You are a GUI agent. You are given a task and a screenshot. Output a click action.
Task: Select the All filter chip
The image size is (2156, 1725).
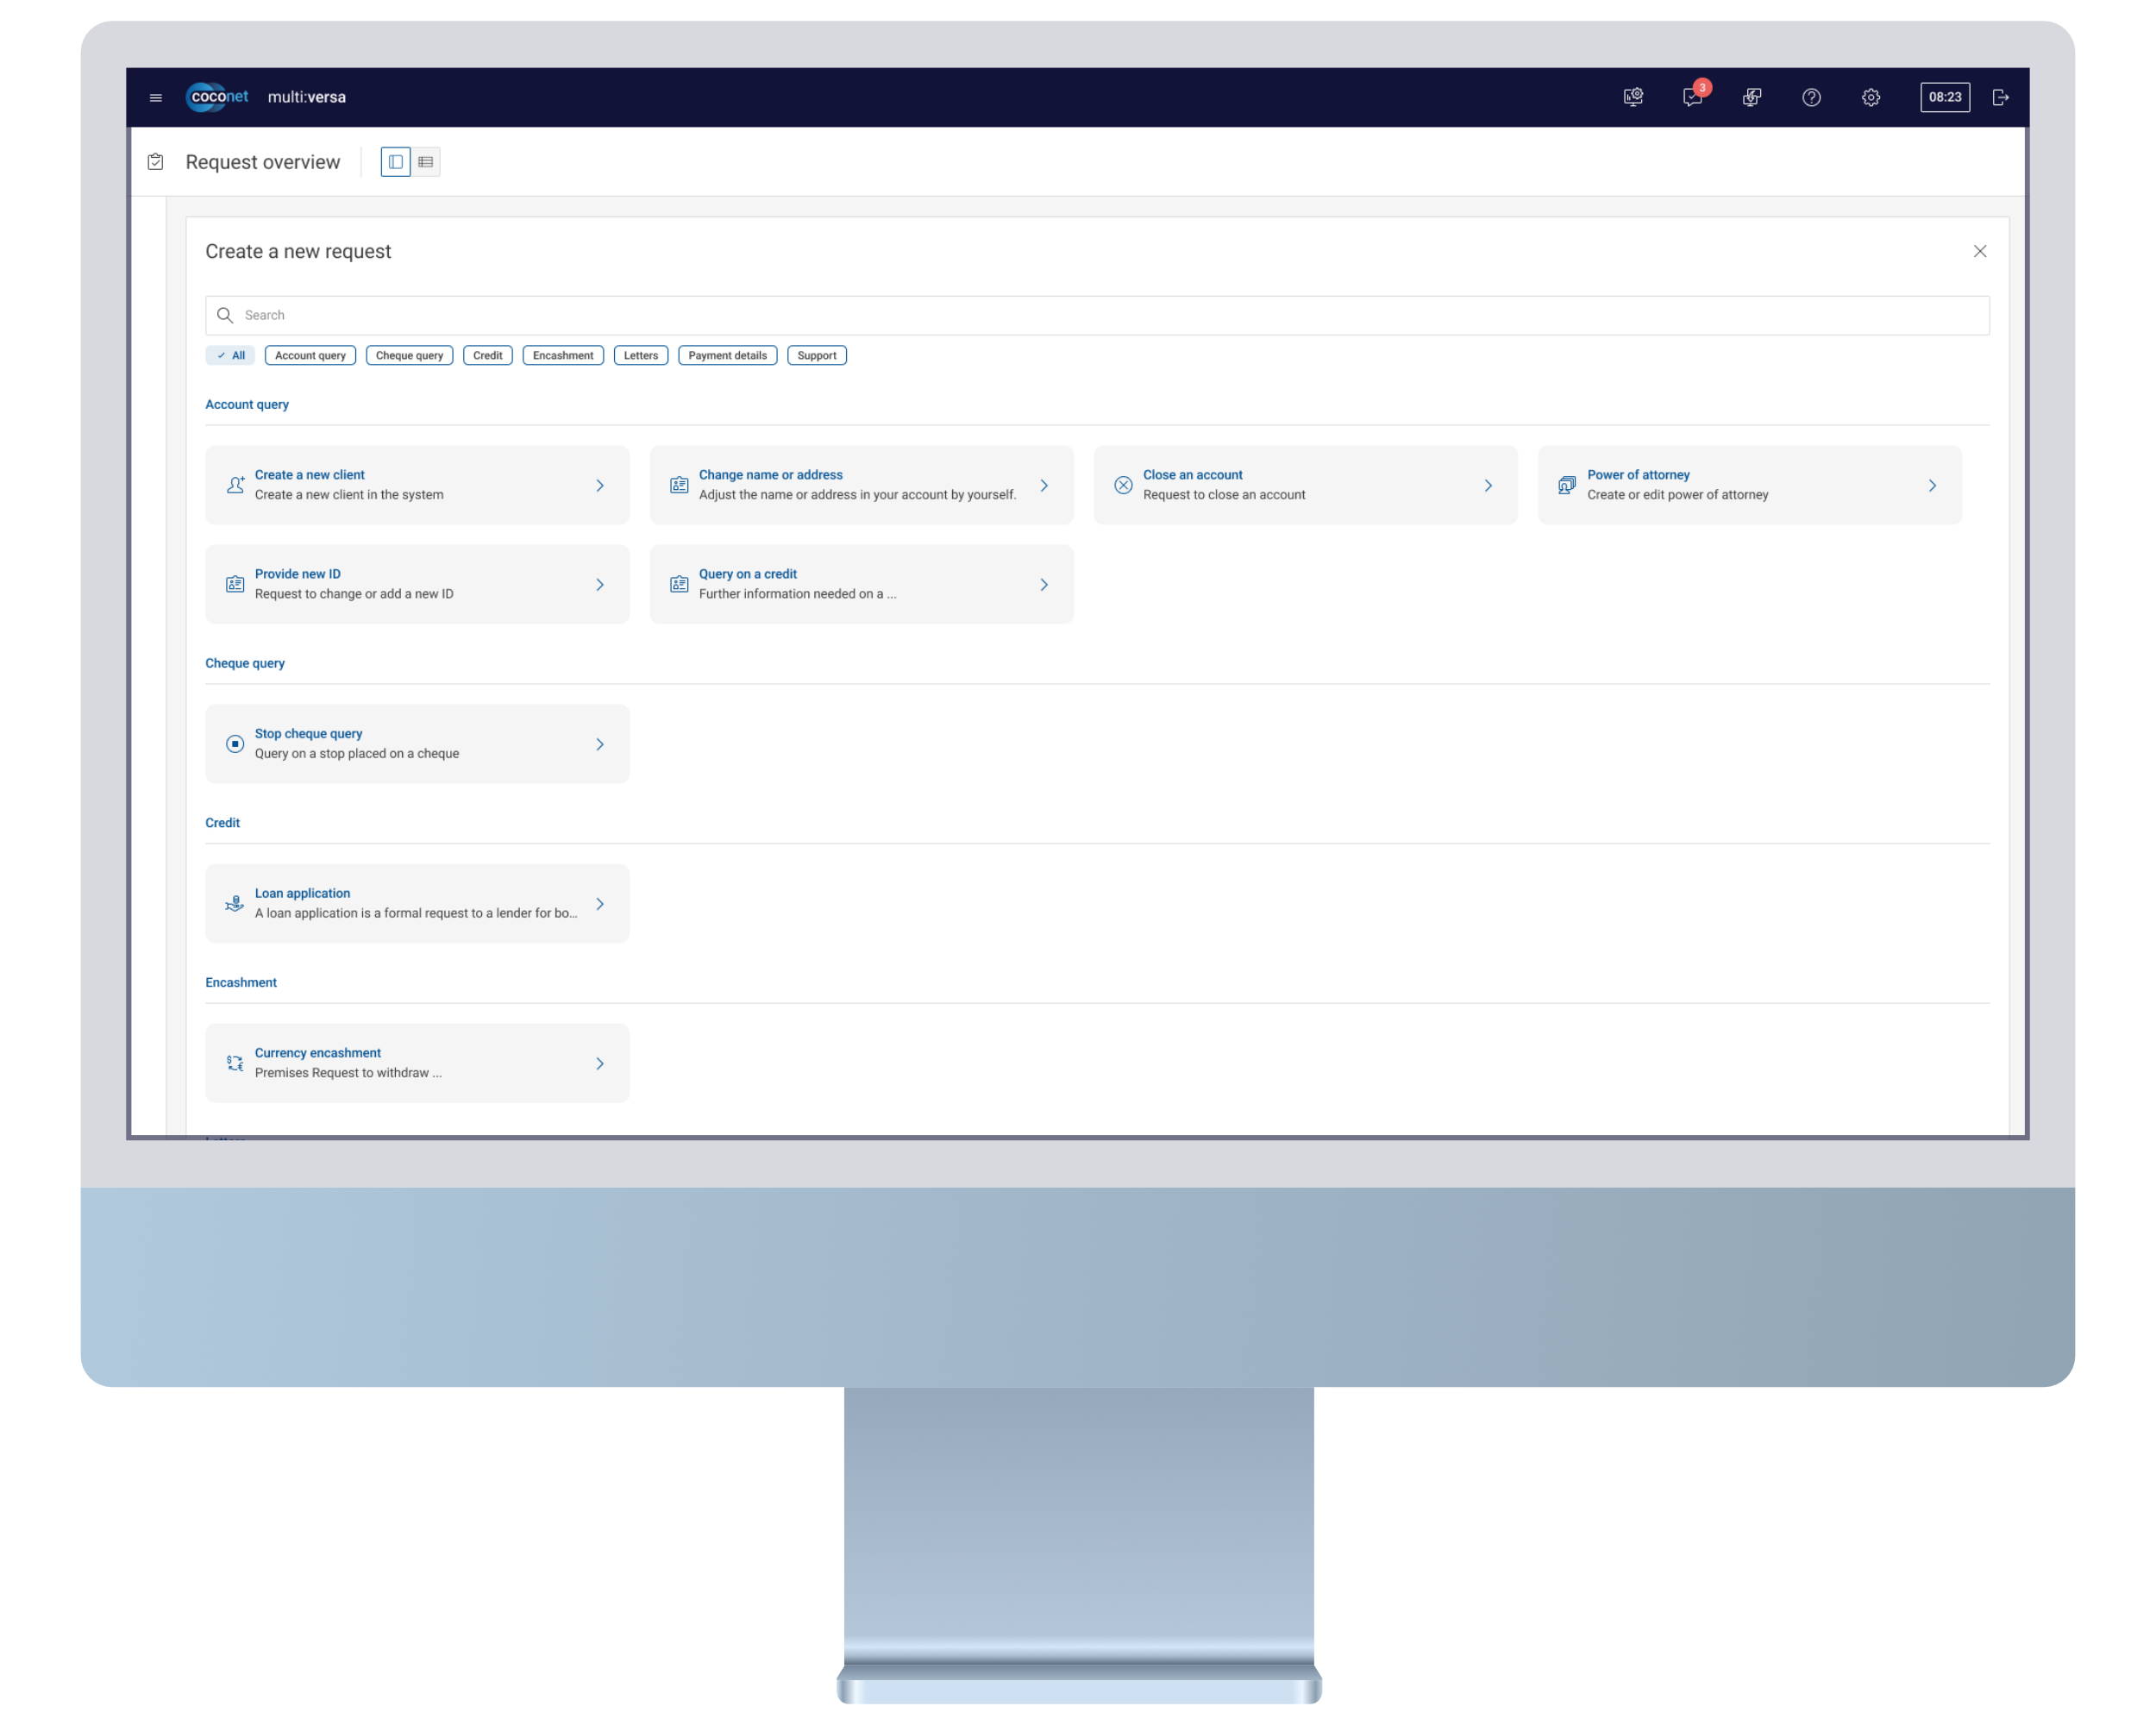click(231, 355)
